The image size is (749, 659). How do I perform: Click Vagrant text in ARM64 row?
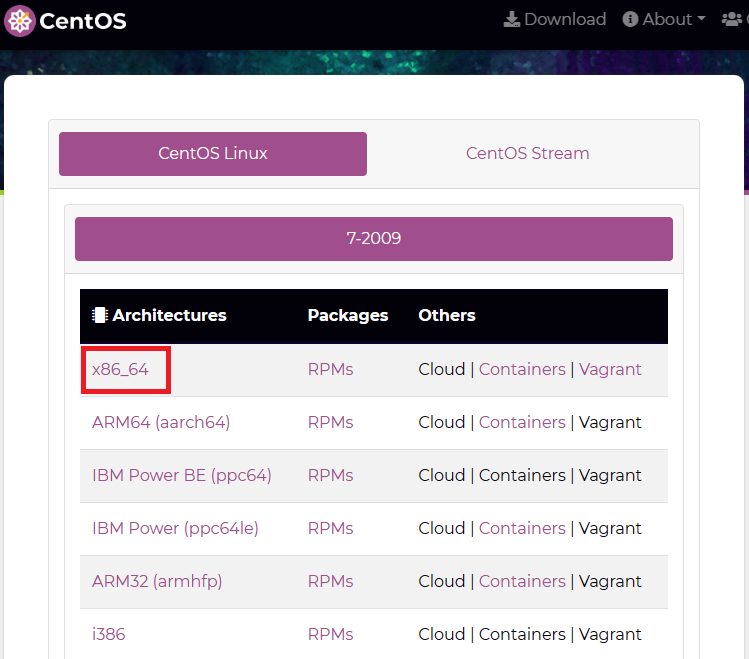pos(610,423)
